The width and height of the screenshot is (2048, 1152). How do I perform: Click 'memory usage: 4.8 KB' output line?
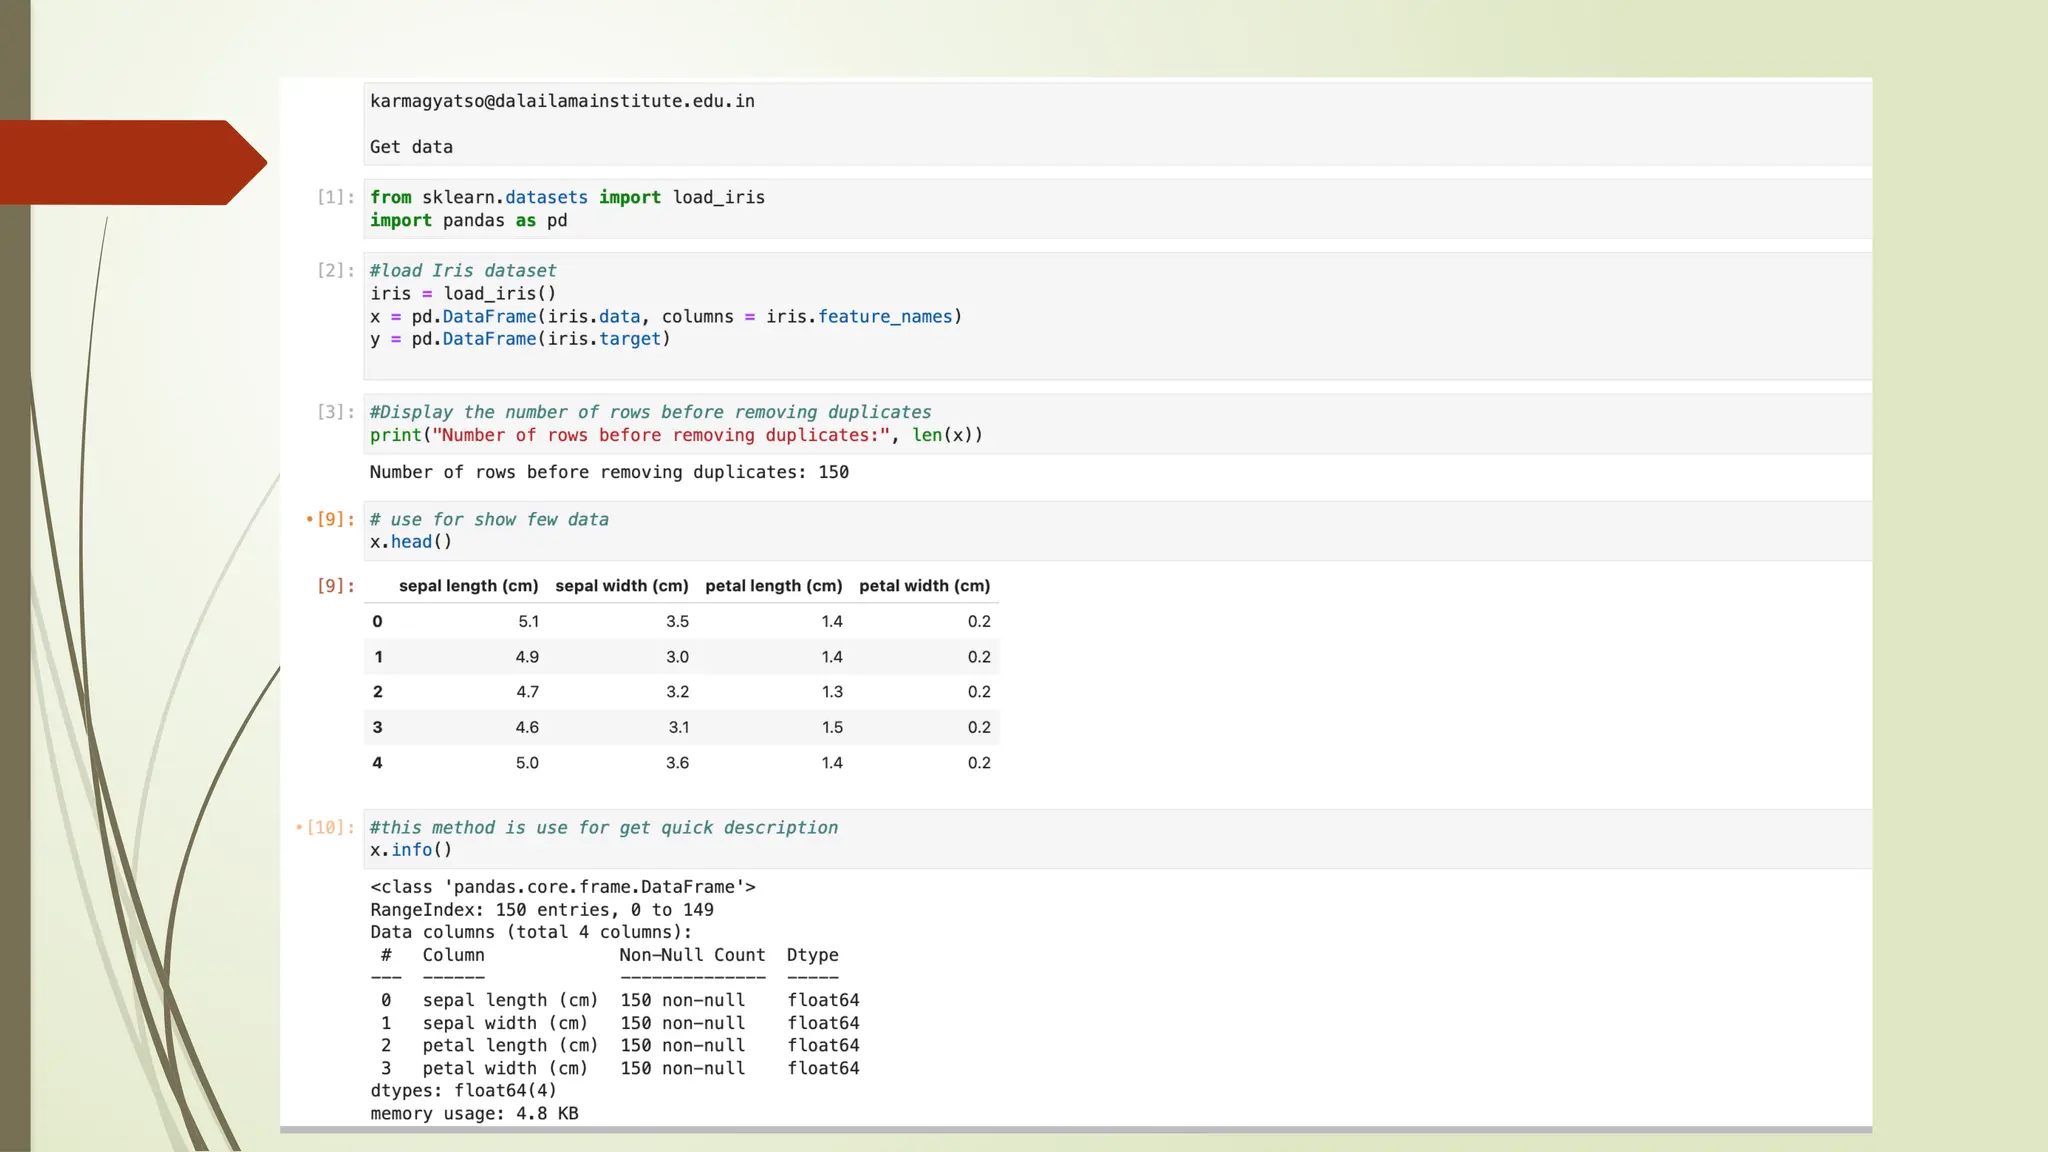[x=474, y=1114]
